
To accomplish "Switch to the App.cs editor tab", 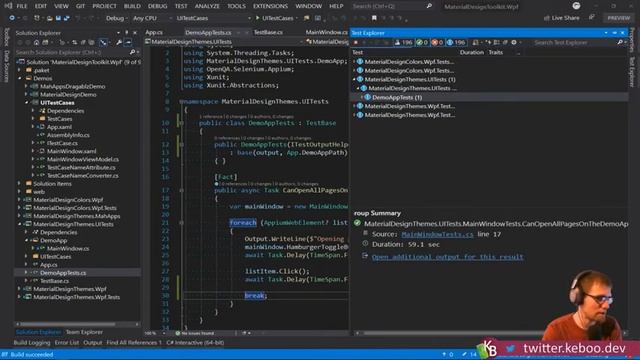I will click(154, 32).
